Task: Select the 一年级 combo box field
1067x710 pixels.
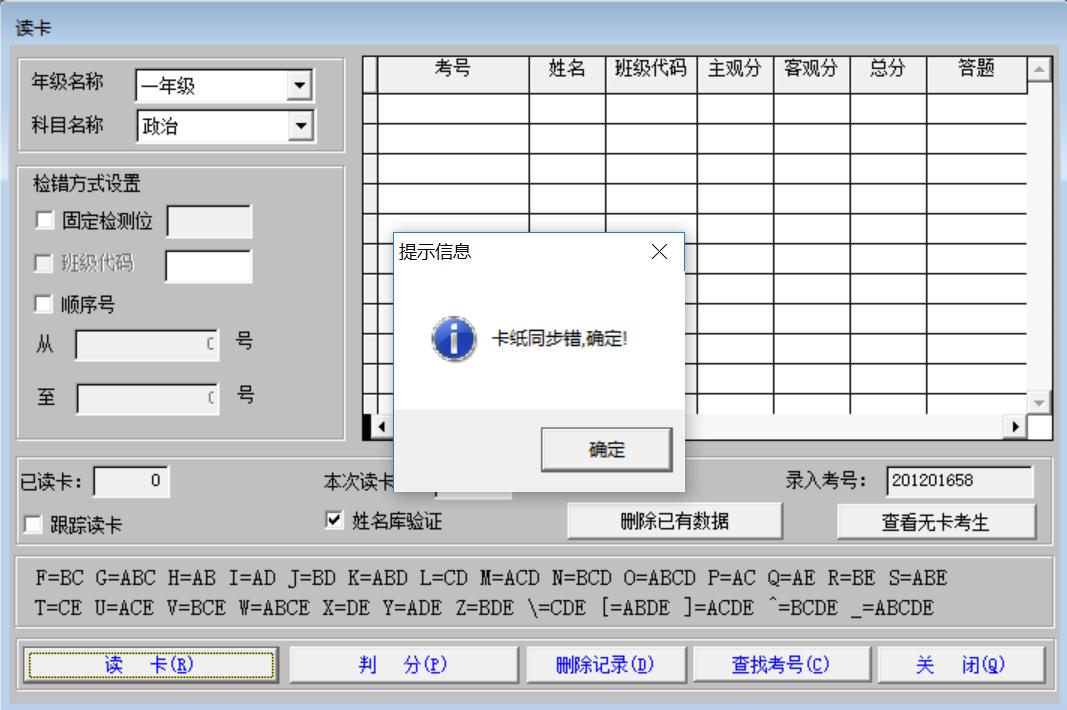Action: click(224, 86)
